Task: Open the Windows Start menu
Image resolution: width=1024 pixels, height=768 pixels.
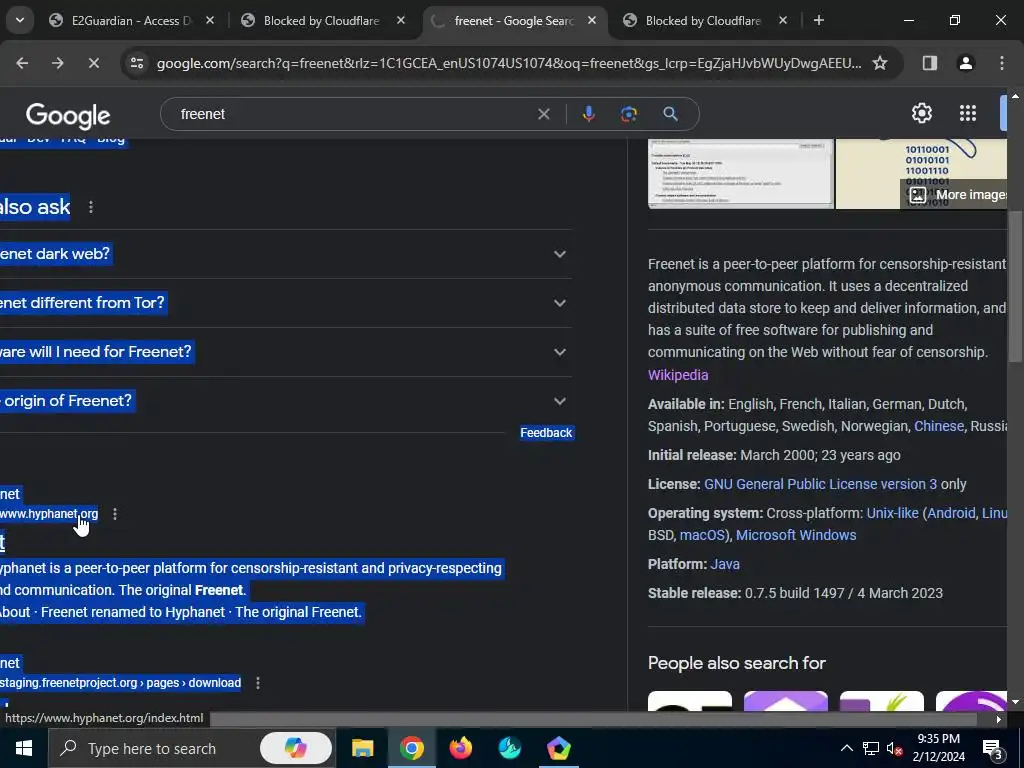Action: pyautogui.click(x=24, y=748)
